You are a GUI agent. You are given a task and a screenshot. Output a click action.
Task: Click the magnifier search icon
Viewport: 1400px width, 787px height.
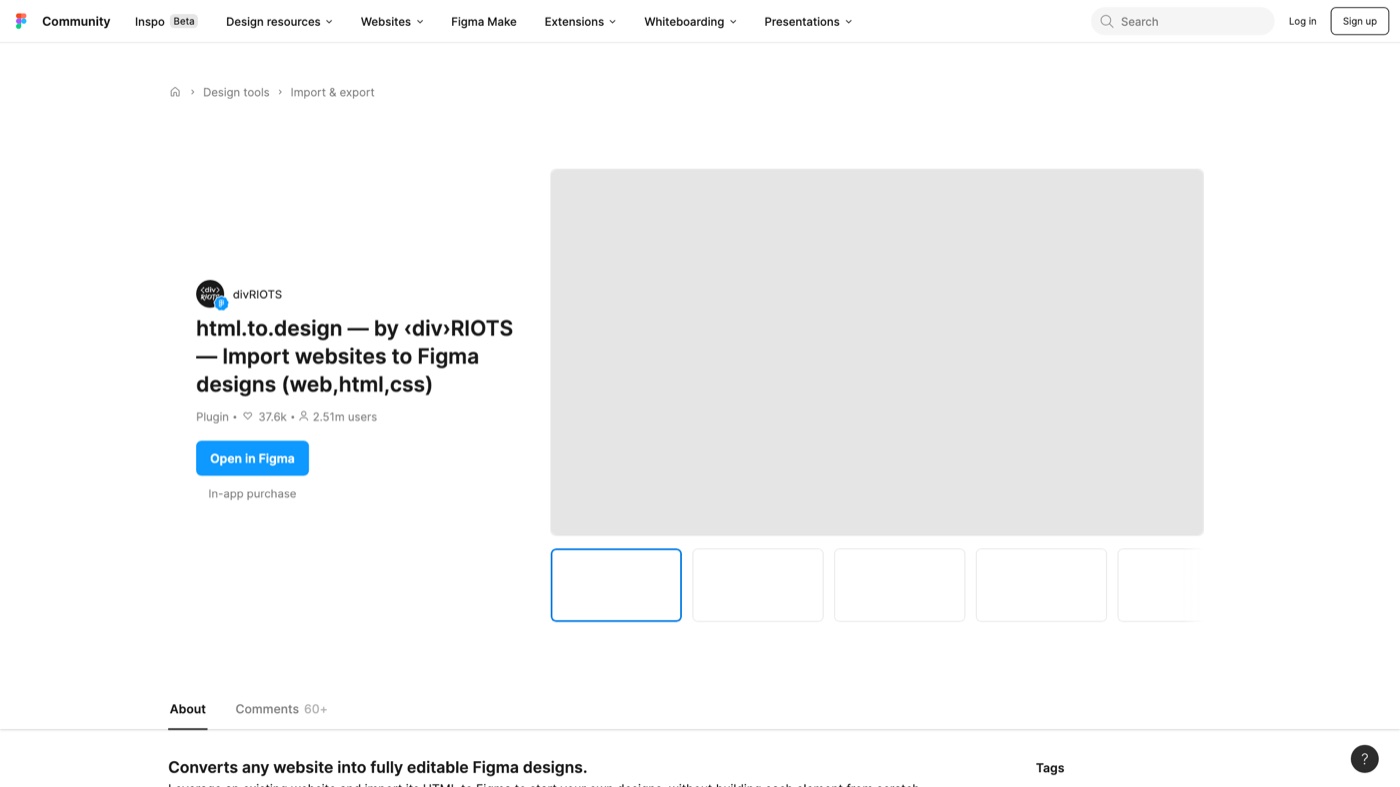[x=1107, y=21]
